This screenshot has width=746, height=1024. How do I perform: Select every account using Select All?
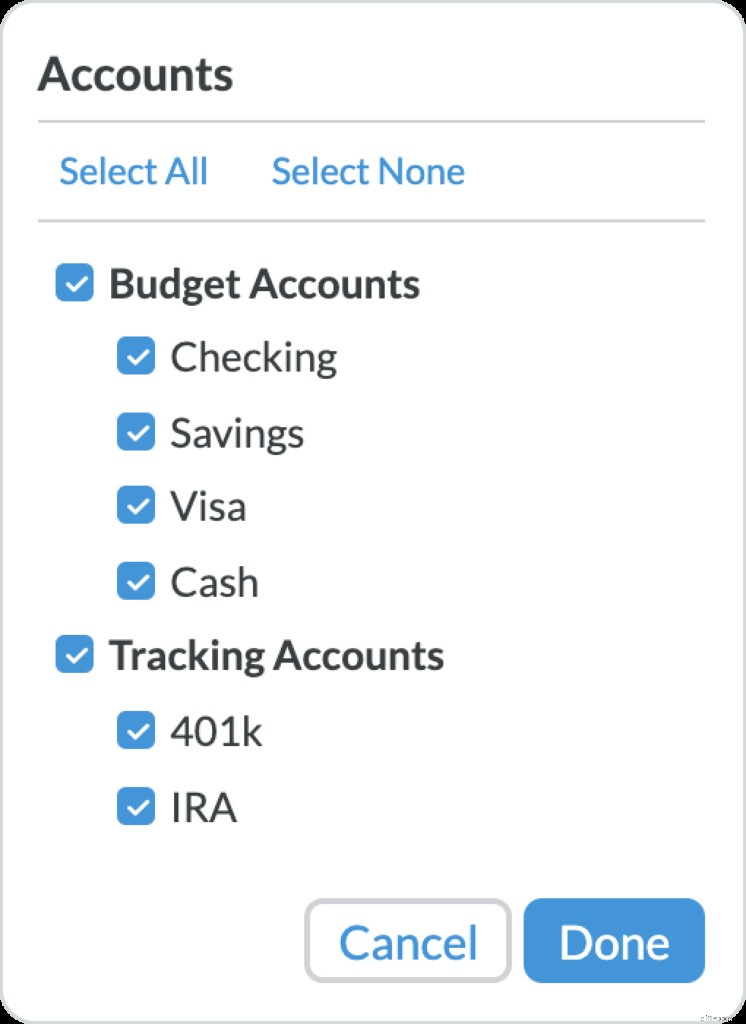[134, 171]
